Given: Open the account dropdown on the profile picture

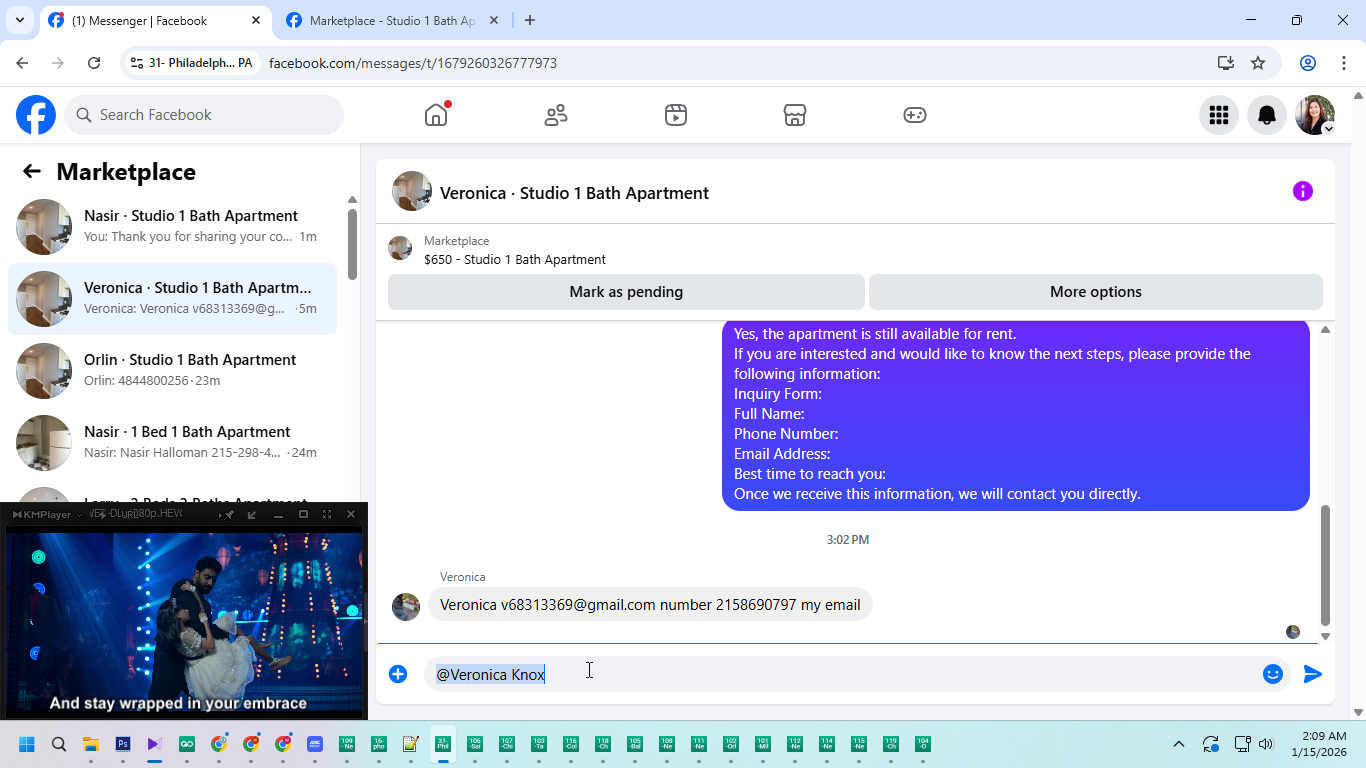Looking at the screenshot, I should click(x=1328, y=129).
